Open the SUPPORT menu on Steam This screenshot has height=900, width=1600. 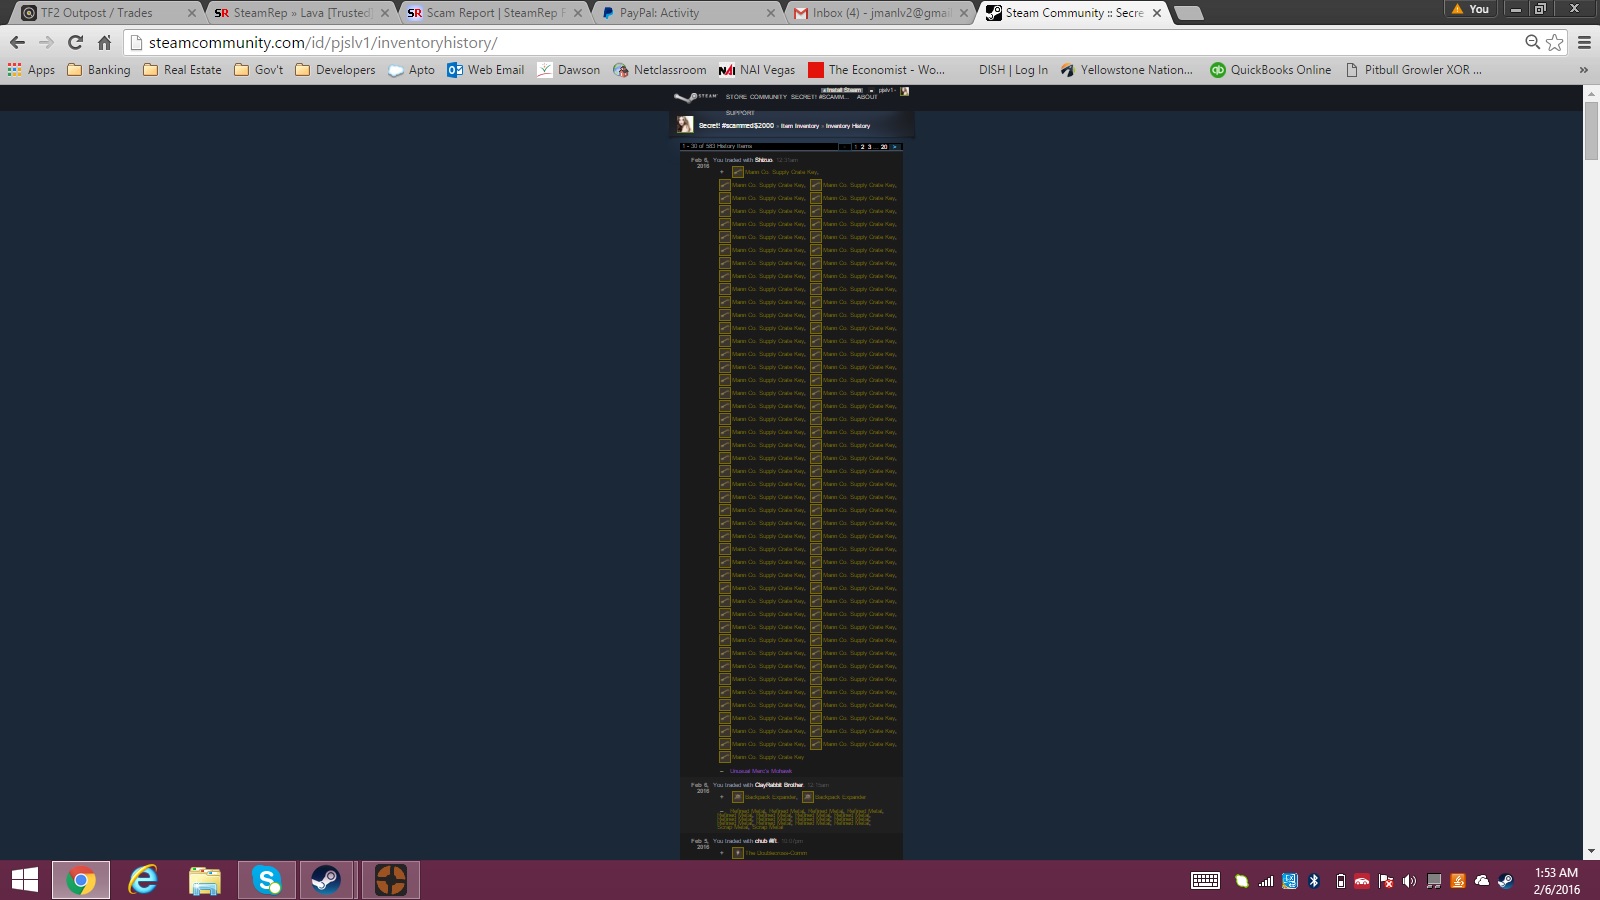tap(740, 113)
